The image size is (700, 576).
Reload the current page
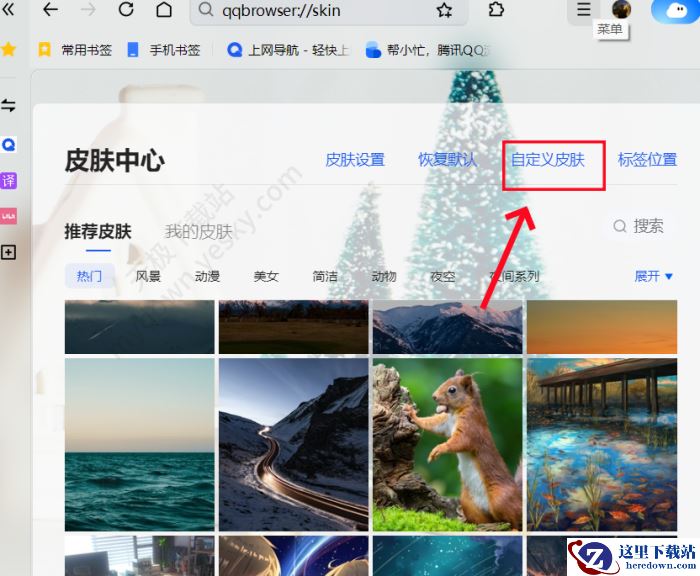(x=126, y=9)
